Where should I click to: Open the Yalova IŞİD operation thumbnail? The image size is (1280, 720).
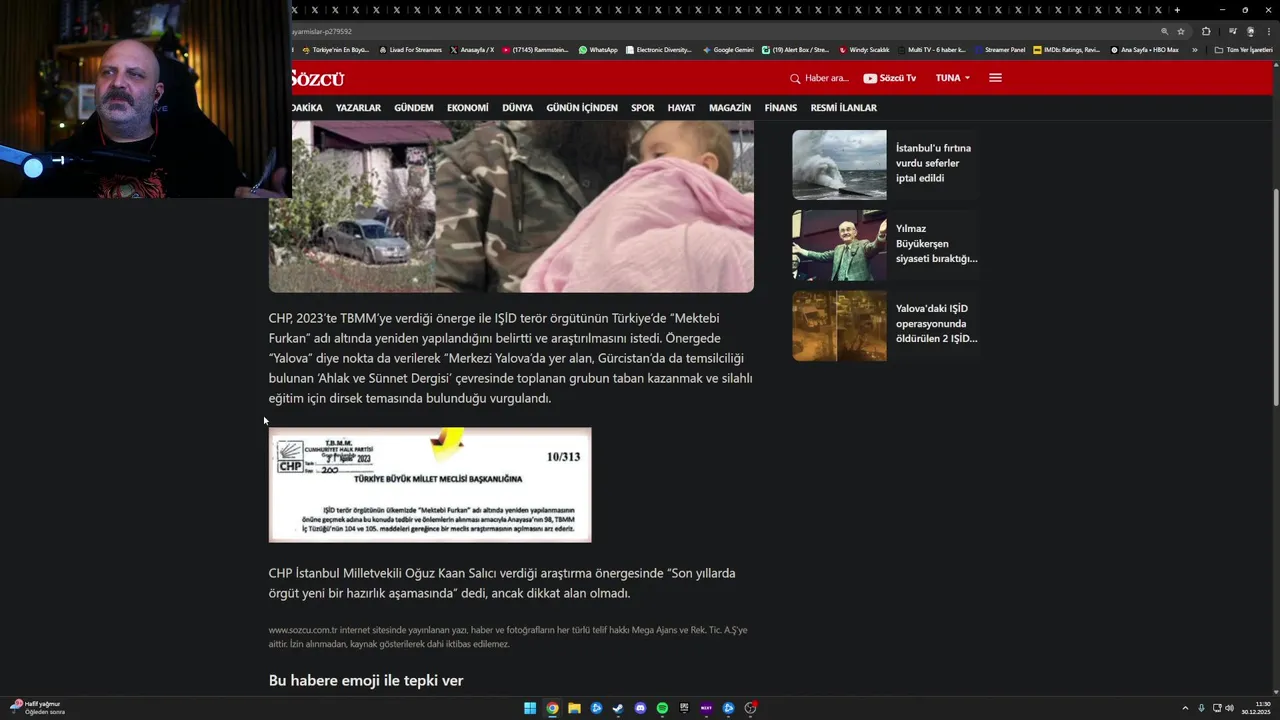[x=839, y=326]
